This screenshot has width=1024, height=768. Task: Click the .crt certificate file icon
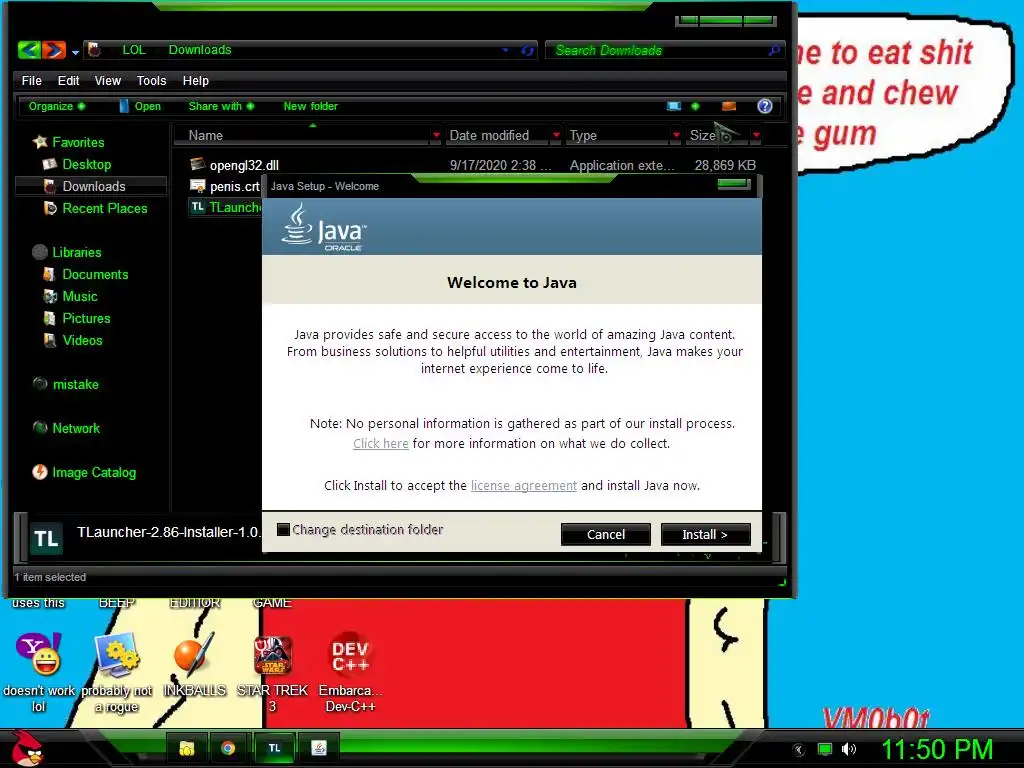[197, 185]
